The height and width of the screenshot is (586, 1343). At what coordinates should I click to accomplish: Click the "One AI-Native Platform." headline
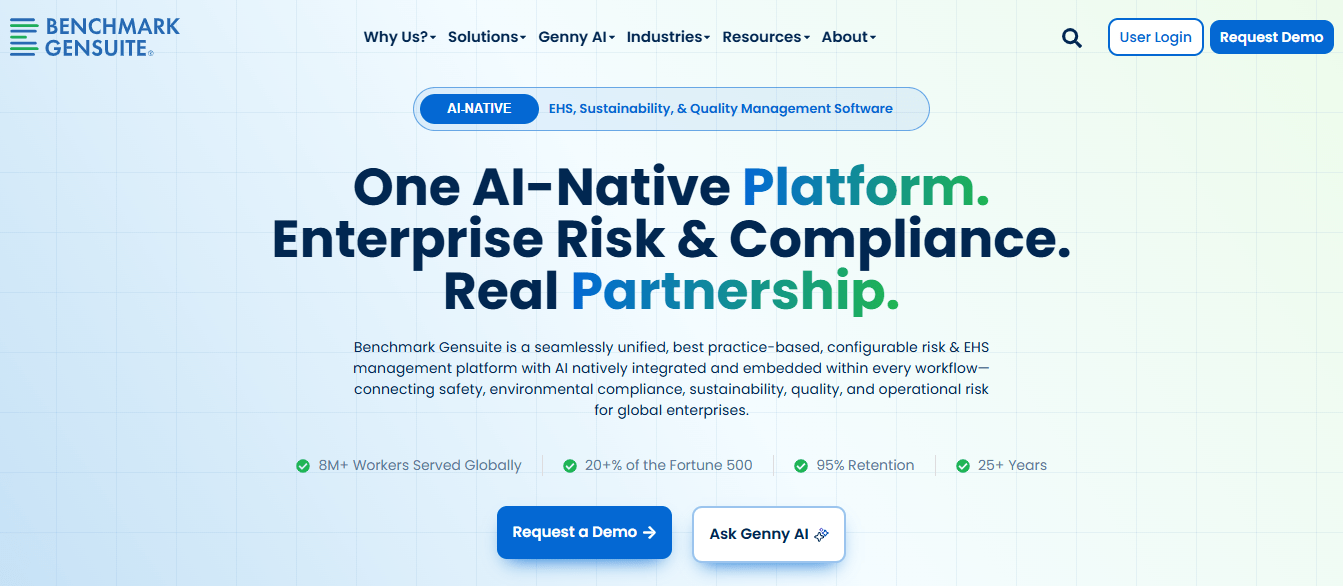(x=671, y=186)
